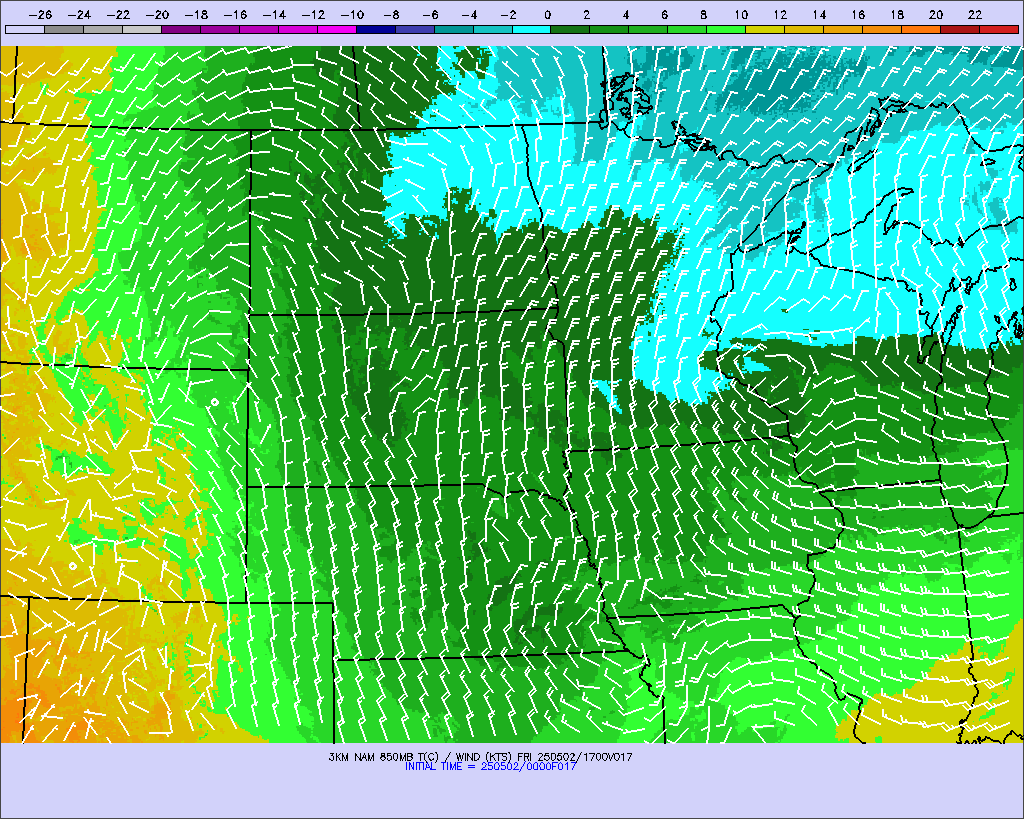Click the 16 legend label

[x=859, y=15]
